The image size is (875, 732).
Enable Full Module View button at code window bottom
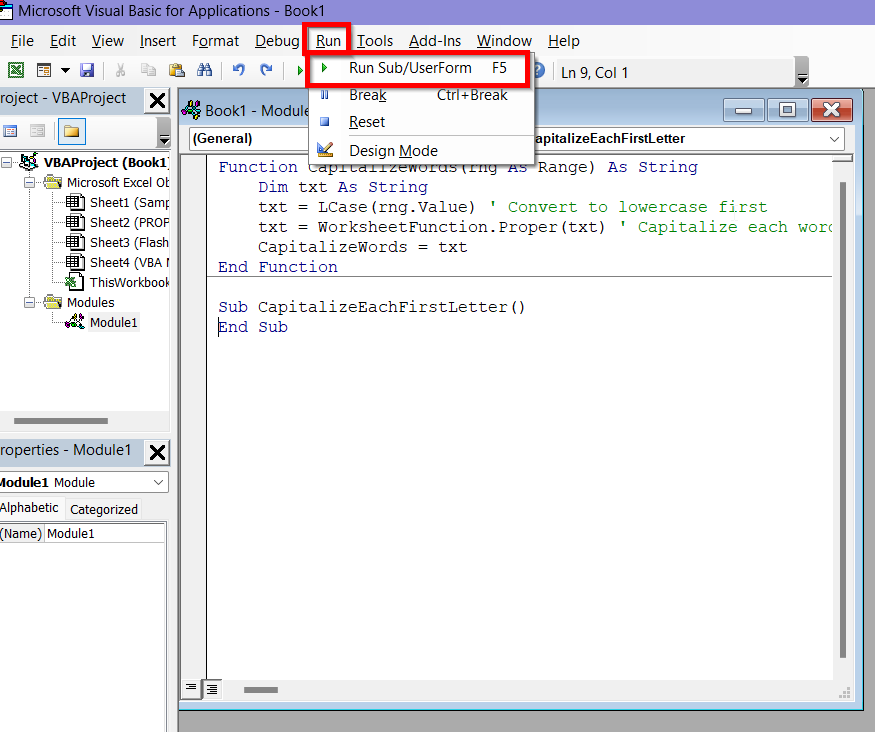211,690
